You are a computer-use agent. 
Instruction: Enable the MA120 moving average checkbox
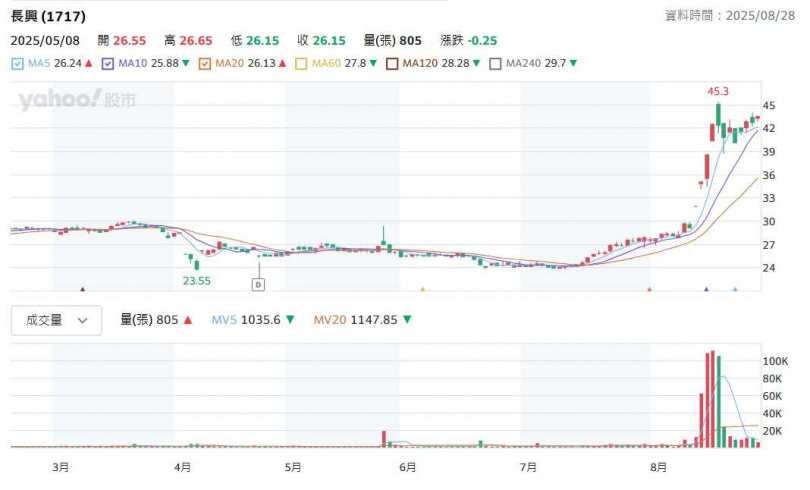point(392,64)
